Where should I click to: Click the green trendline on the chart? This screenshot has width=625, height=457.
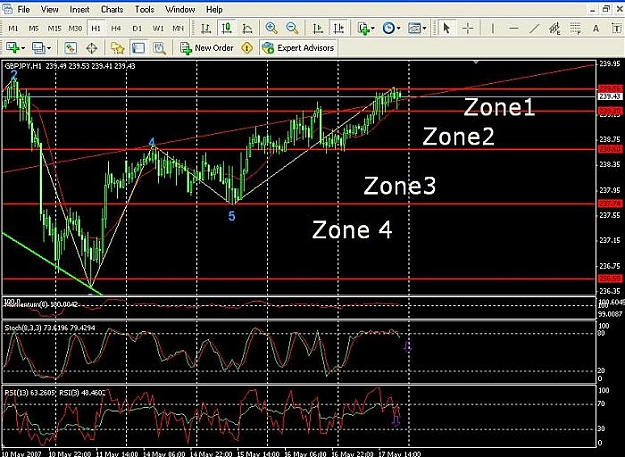pyautogui.click(x=52, y=263)
